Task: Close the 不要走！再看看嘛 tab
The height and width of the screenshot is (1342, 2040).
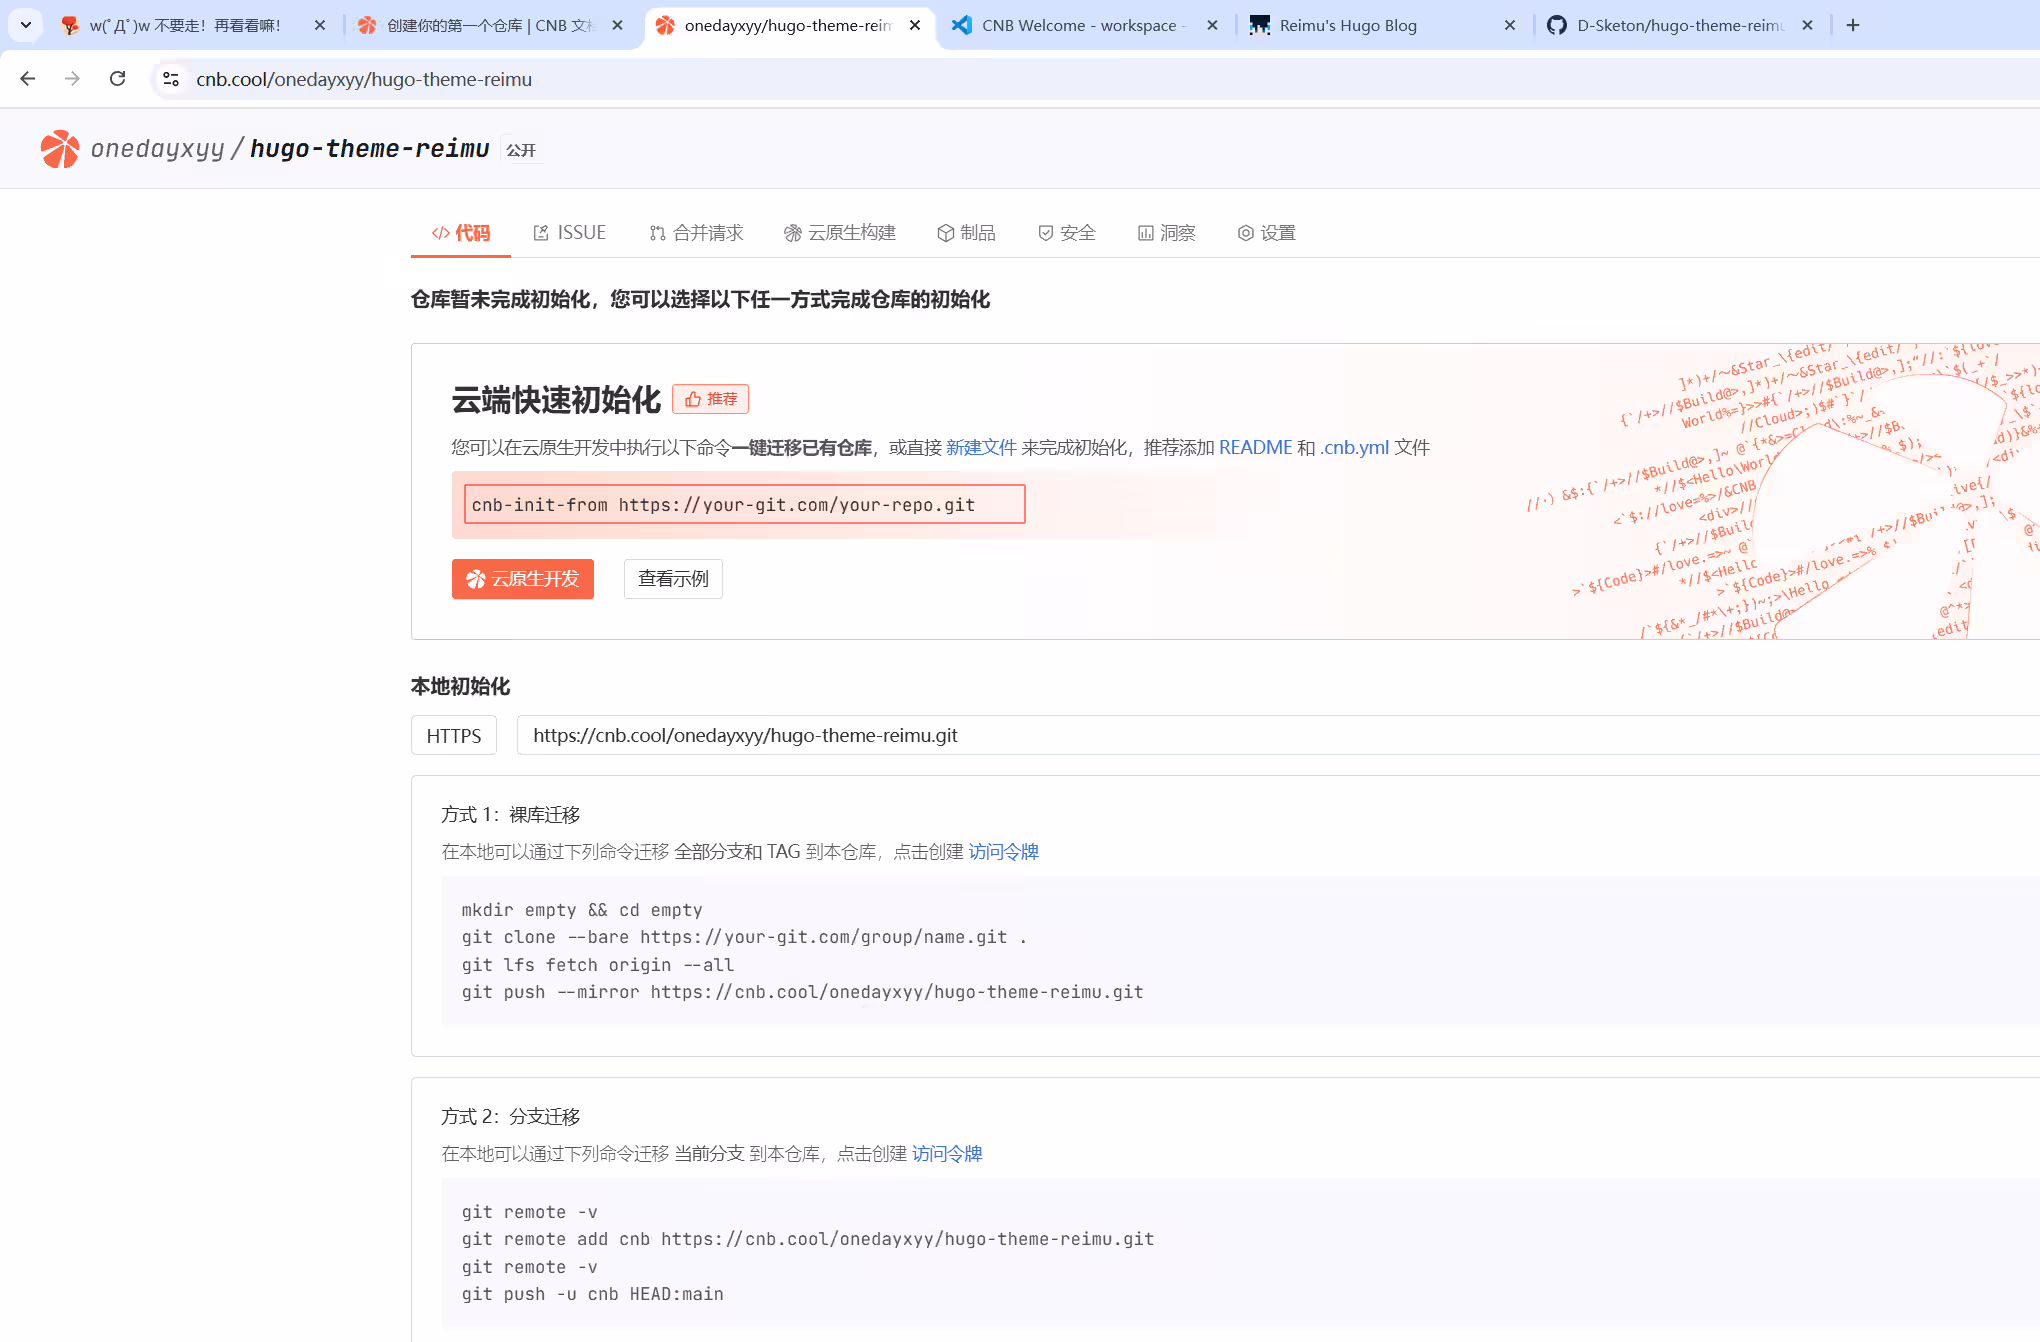Action: pyautogui.click(x=320, y=25)
